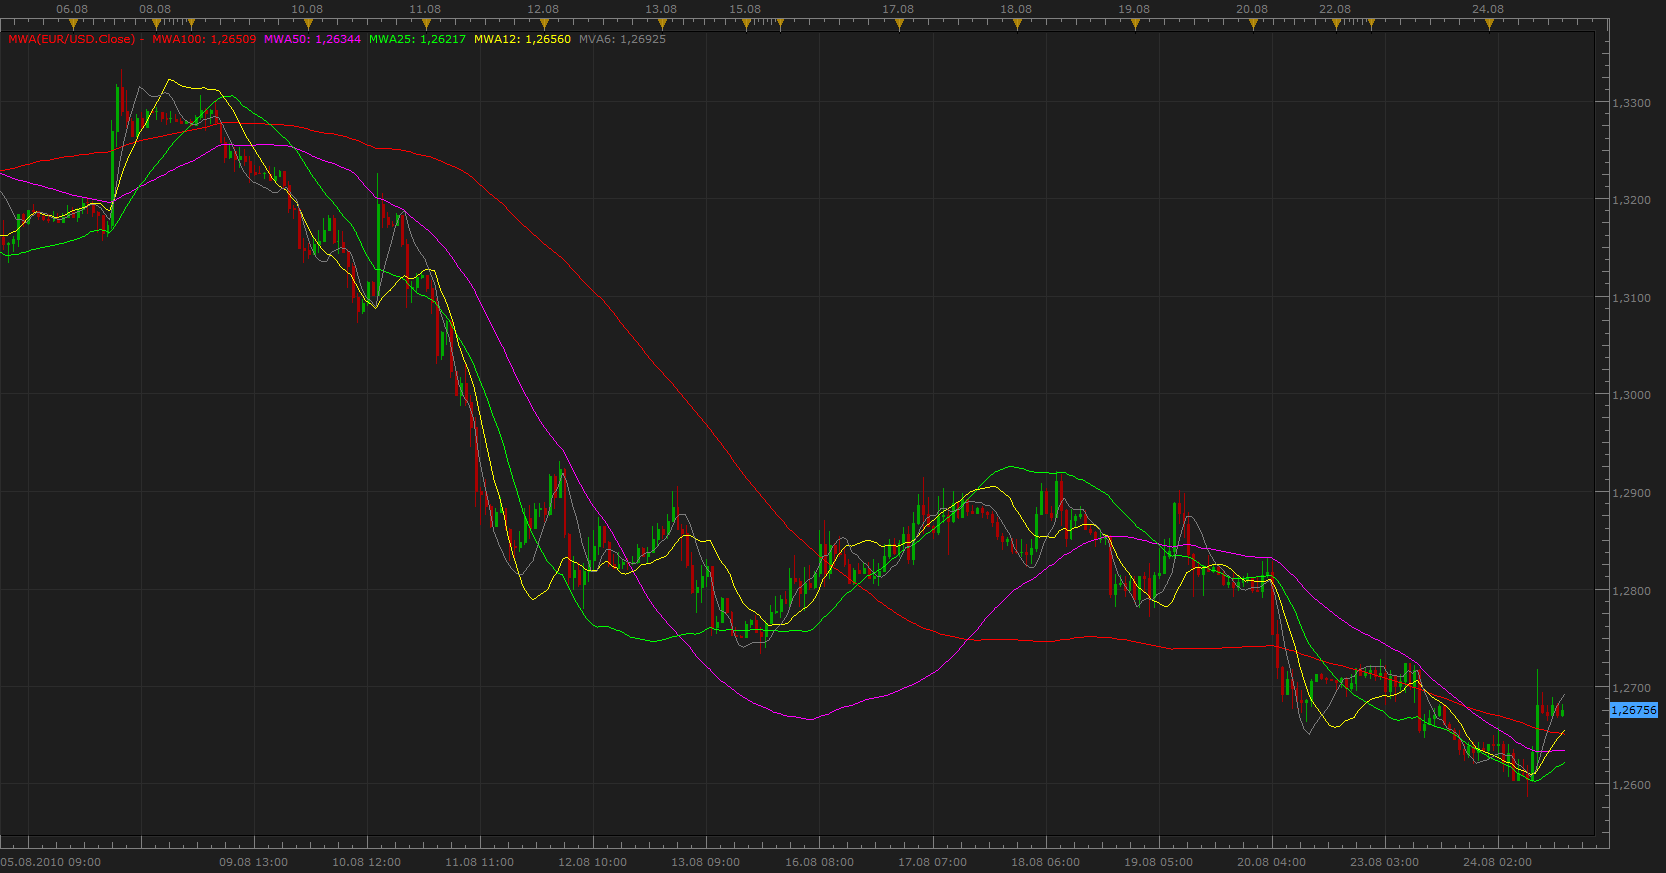The width and height of the screenshot is (1666, 873).
Task: Select the MWA(EUR/USD.Close) indicator label
Action: [71, 40]
